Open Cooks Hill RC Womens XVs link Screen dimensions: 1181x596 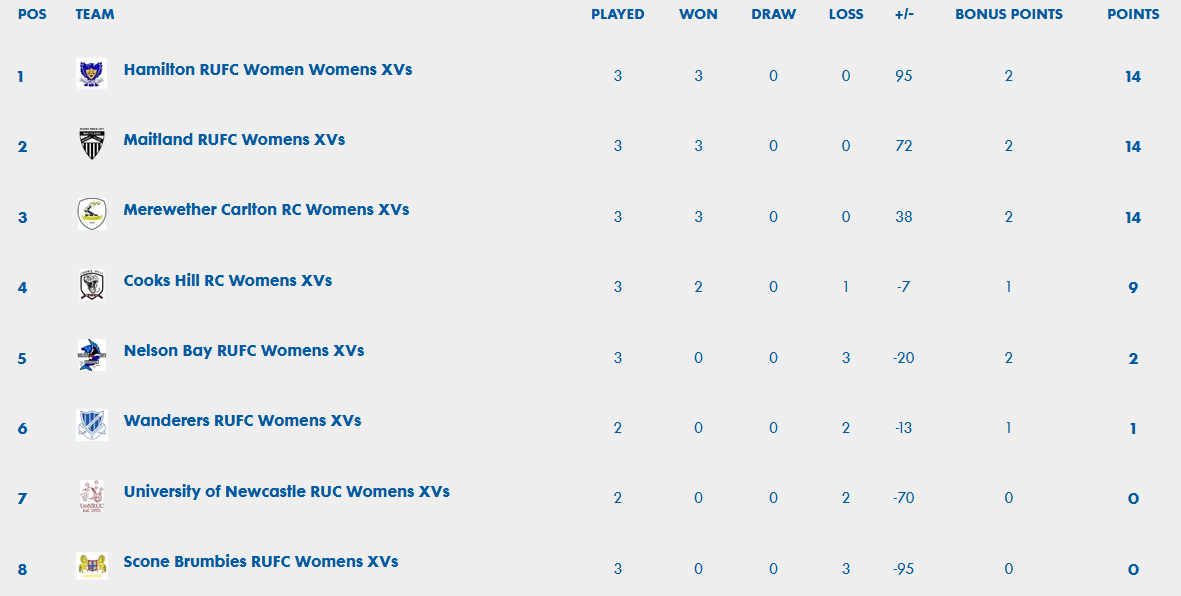click(227, 280)
